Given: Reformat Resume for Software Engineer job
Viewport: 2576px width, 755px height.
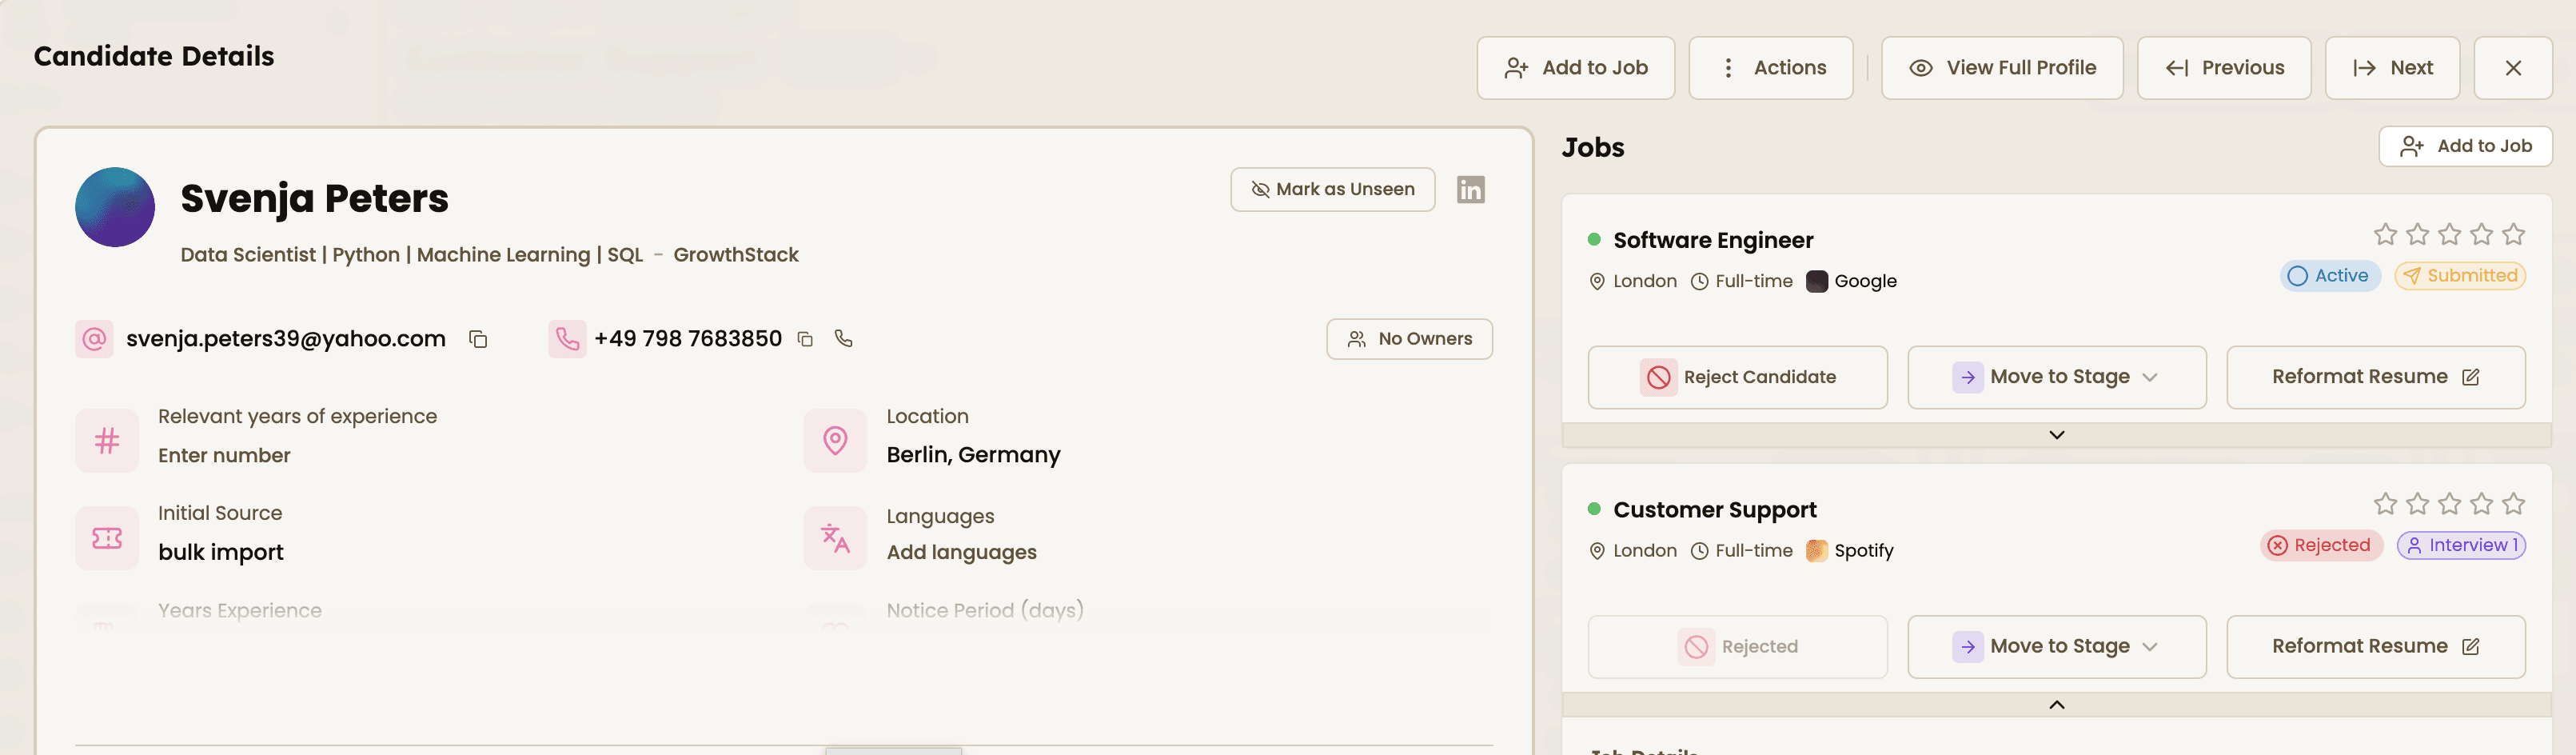Looking at the screenshot, I should (x=2375, y=377).
